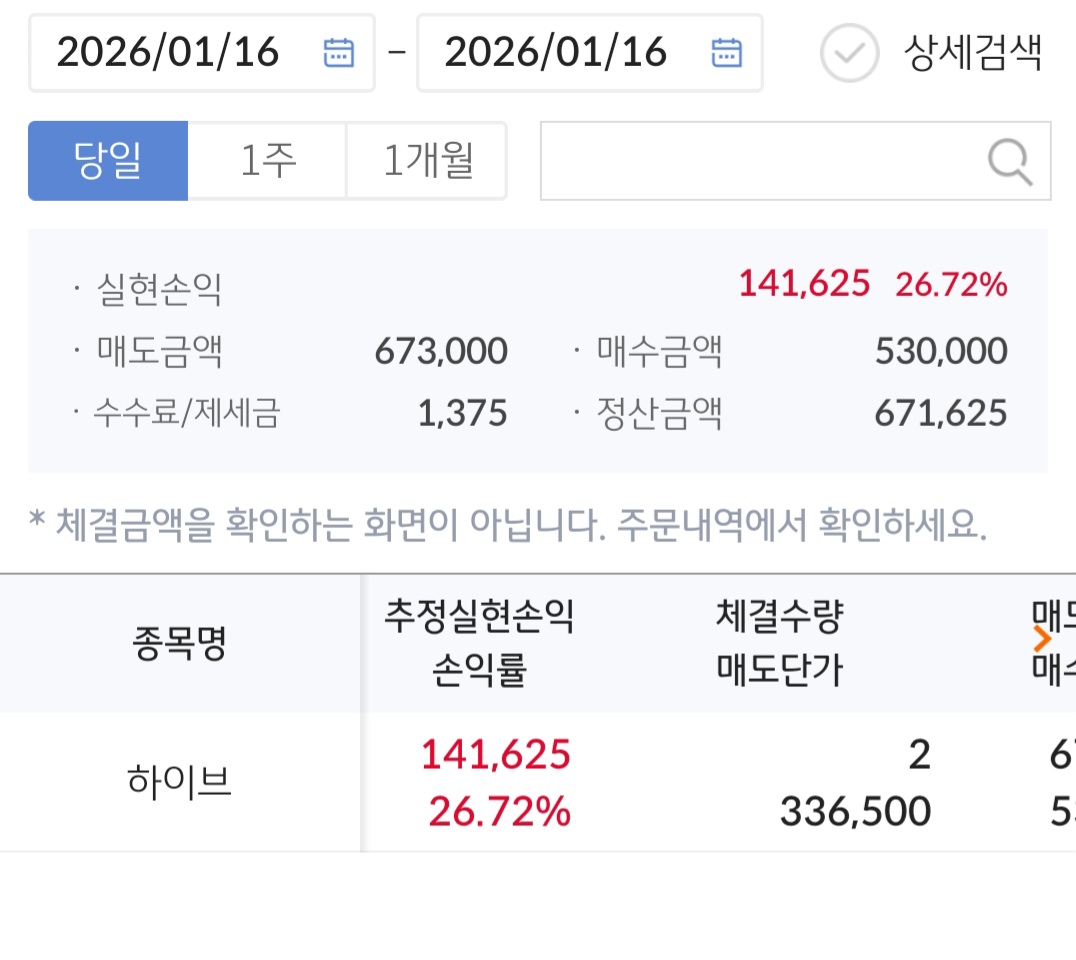
Task: Tap the magnifier search icon
Action: [1010, 162]
